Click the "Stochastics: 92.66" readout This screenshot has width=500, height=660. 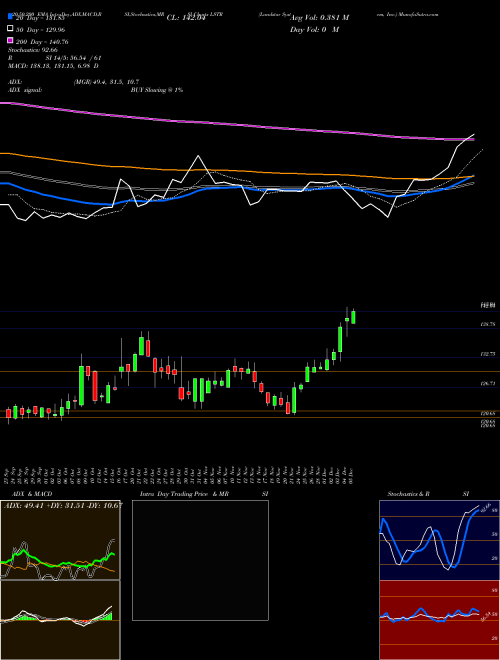click(33, 50)
